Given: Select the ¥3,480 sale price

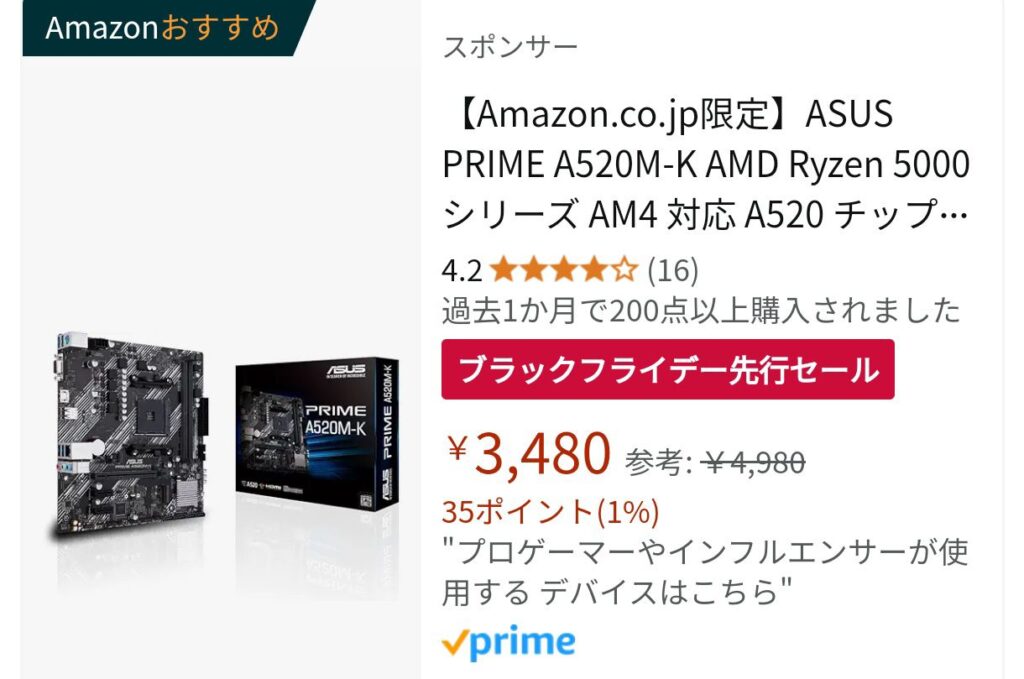Looking at the screenshot, I should 529,452.
